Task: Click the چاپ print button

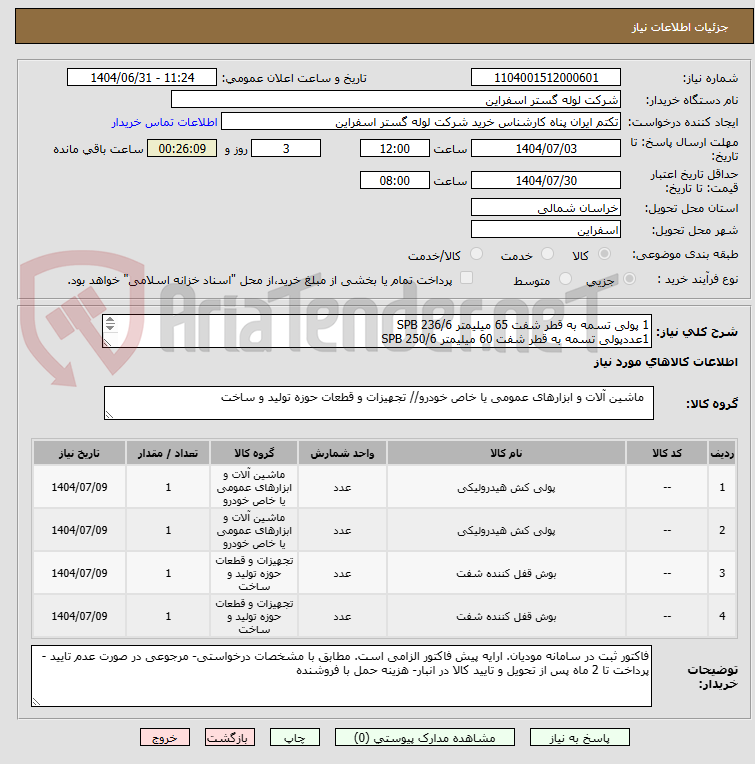Action: click(295, 738)
